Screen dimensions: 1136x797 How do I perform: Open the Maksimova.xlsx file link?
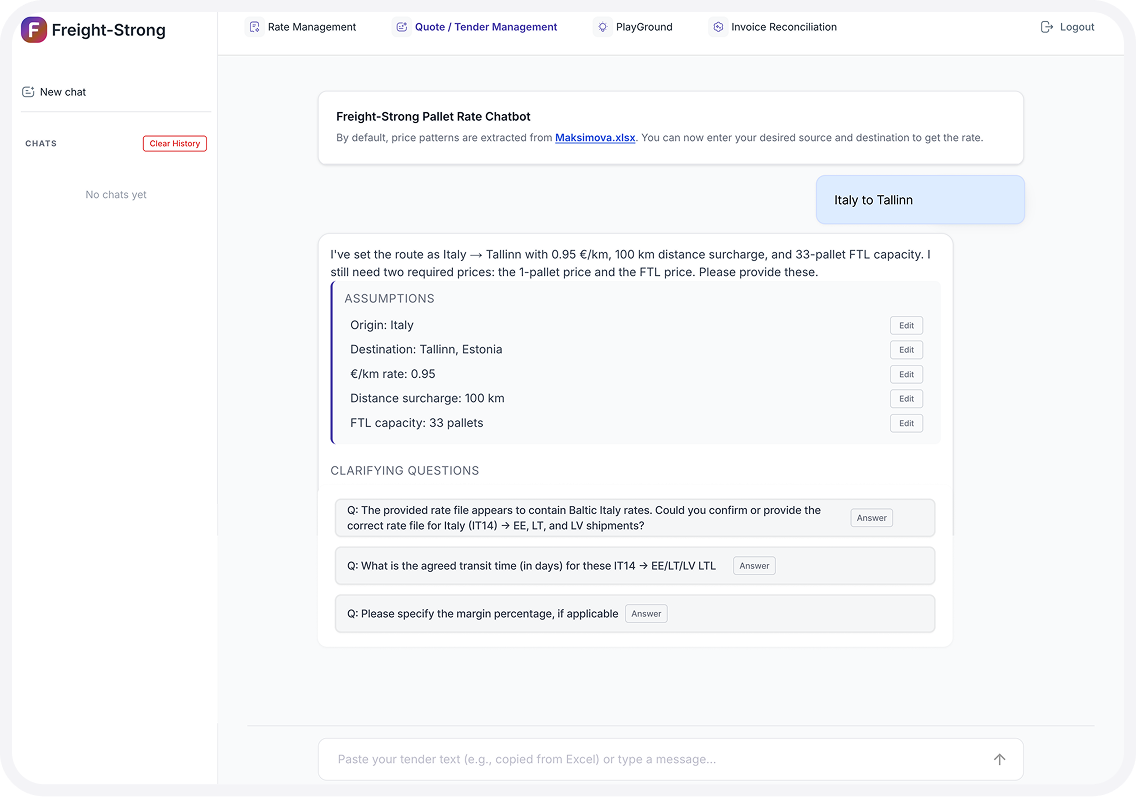[595, 138]
